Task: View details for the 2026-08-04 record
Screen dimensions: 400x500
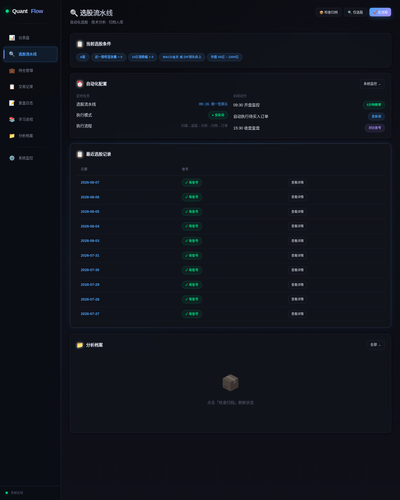Action: tap(297, 226)
